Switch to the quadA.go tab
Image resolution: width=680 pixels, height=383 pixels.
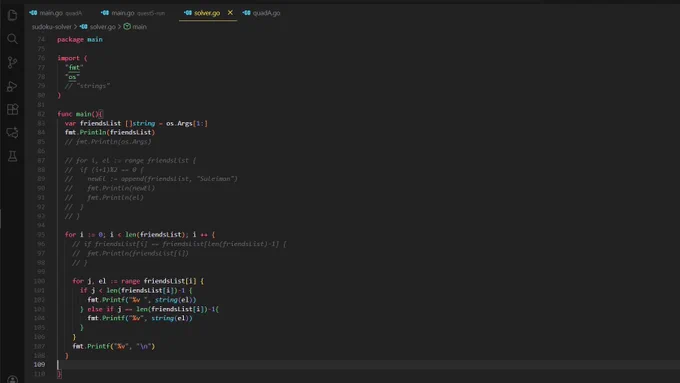click(262, 13)
